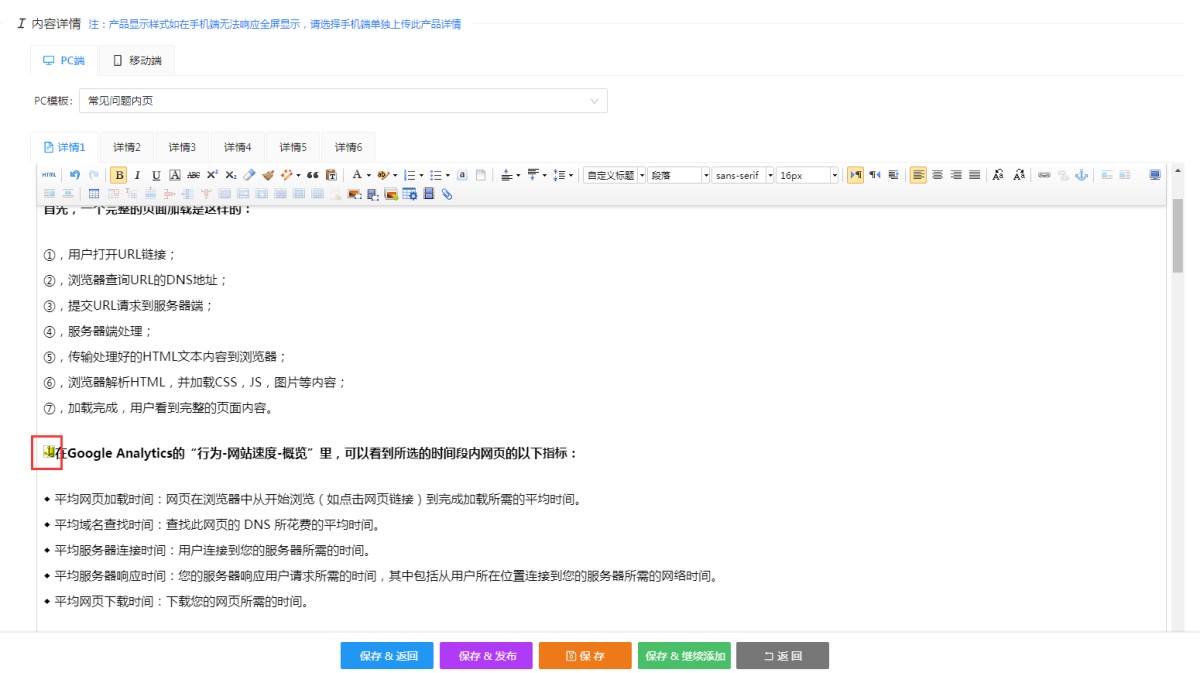The image size is (1200, 673).
Task: Click the fullscreen monitor icon
Action: (1155, 175)
